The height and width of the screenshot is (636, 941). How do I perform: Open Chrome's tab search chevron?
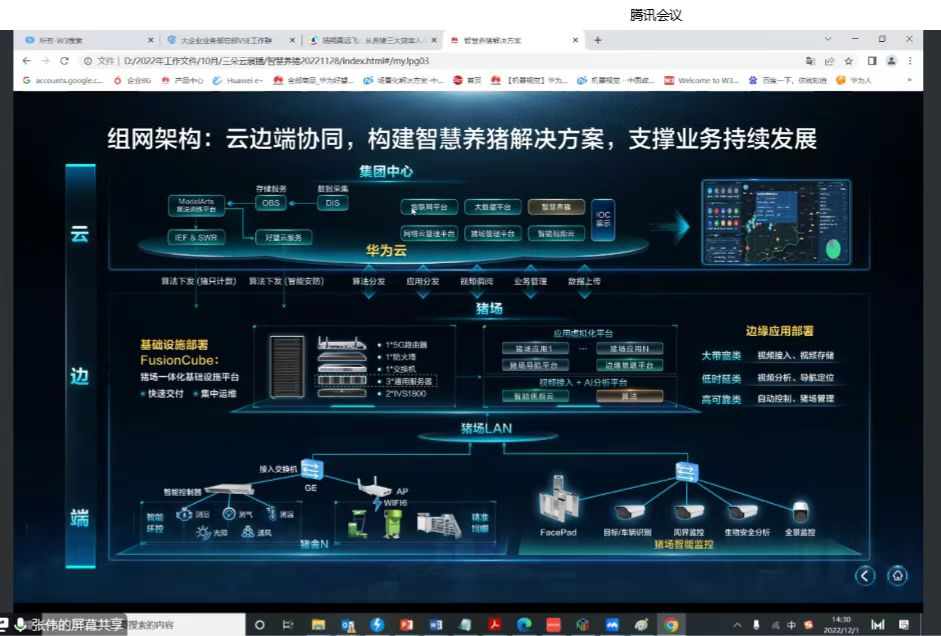click(x=828, y=39)
